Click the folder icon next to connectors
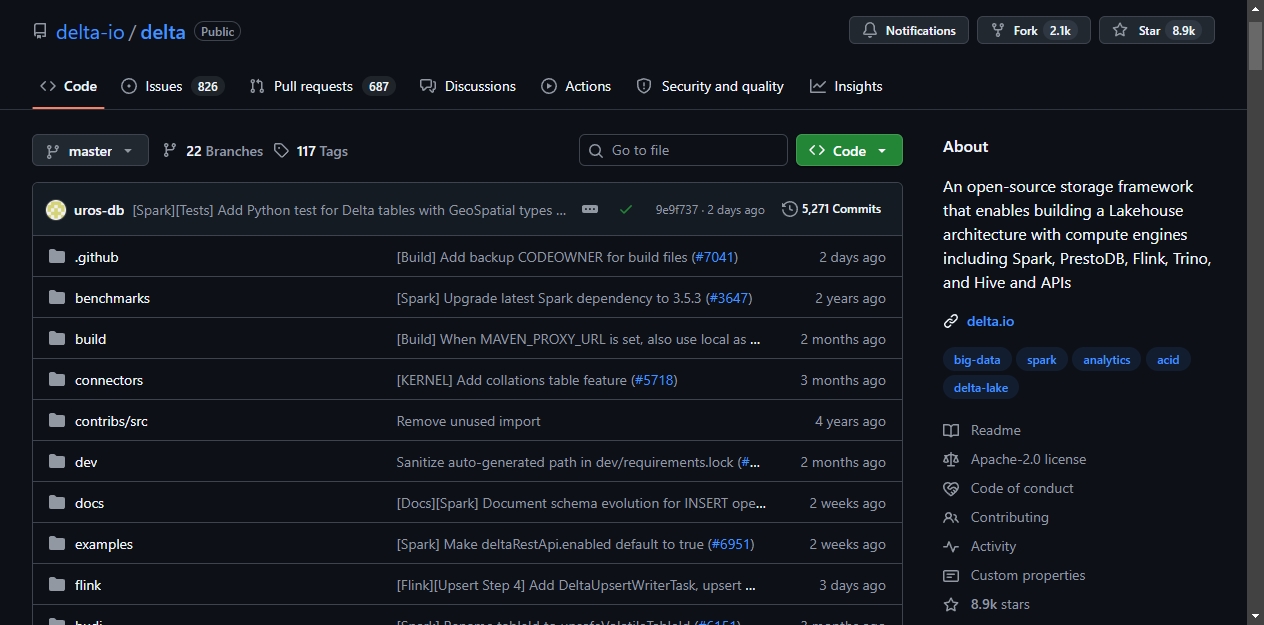Viewport: 1264px width, 625px height. coord(57,380)
